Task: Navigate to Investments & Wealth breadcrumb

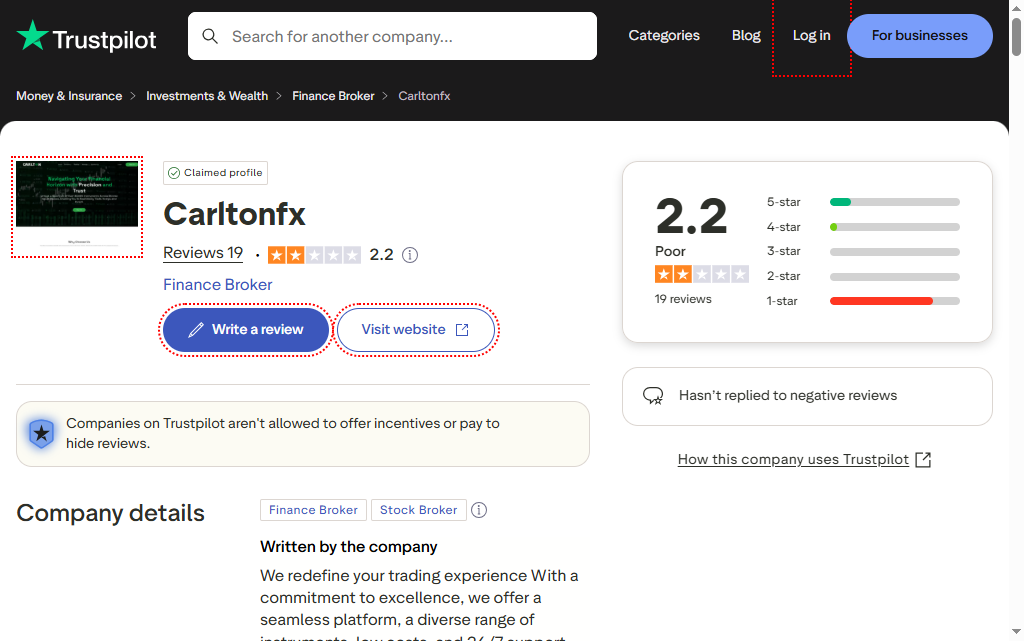Action: point(207,96)
